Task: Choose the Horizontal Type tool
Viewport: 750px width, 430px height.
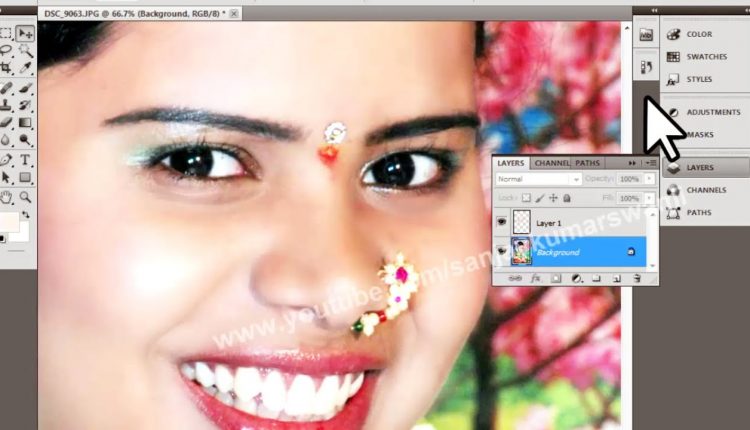Action: coord(25,160)
